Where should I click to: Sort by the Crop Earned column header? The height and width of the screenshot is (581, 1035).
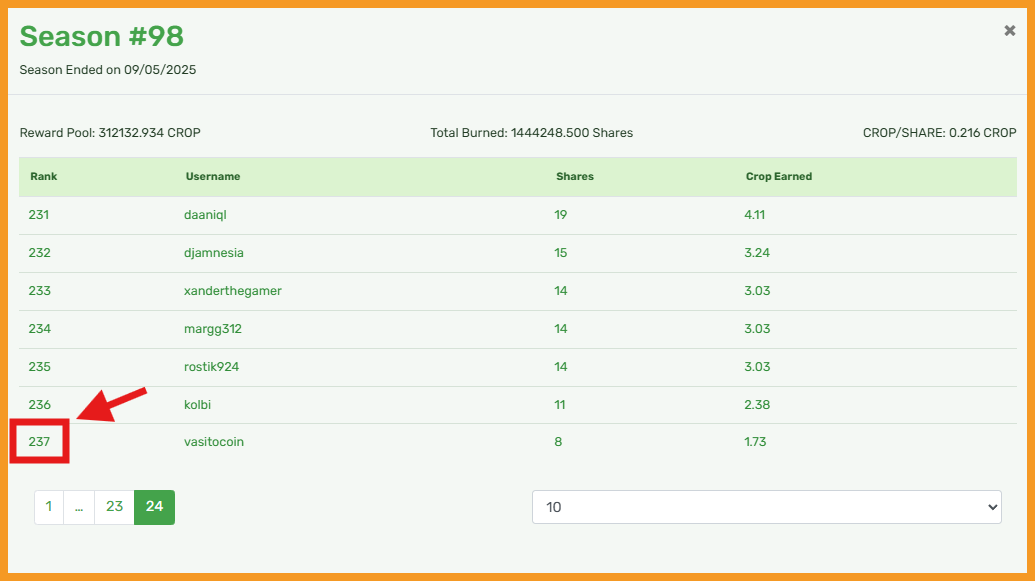pos(779,176)
